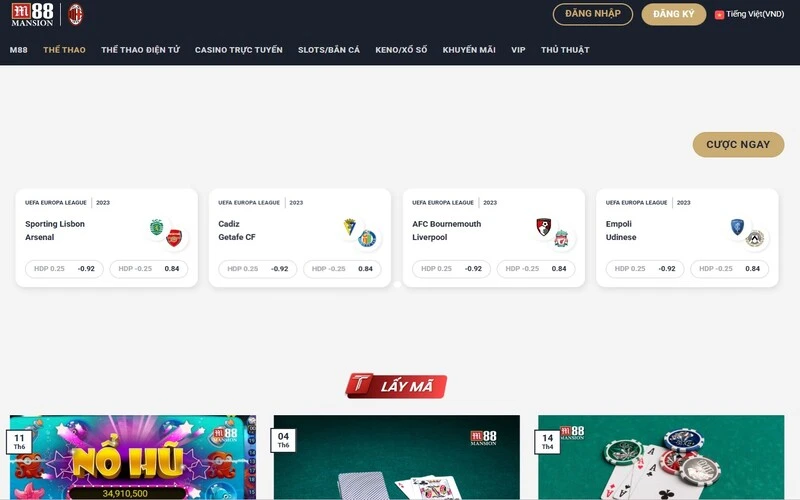Click the AC Milan club crest

[x=76, y=15]
